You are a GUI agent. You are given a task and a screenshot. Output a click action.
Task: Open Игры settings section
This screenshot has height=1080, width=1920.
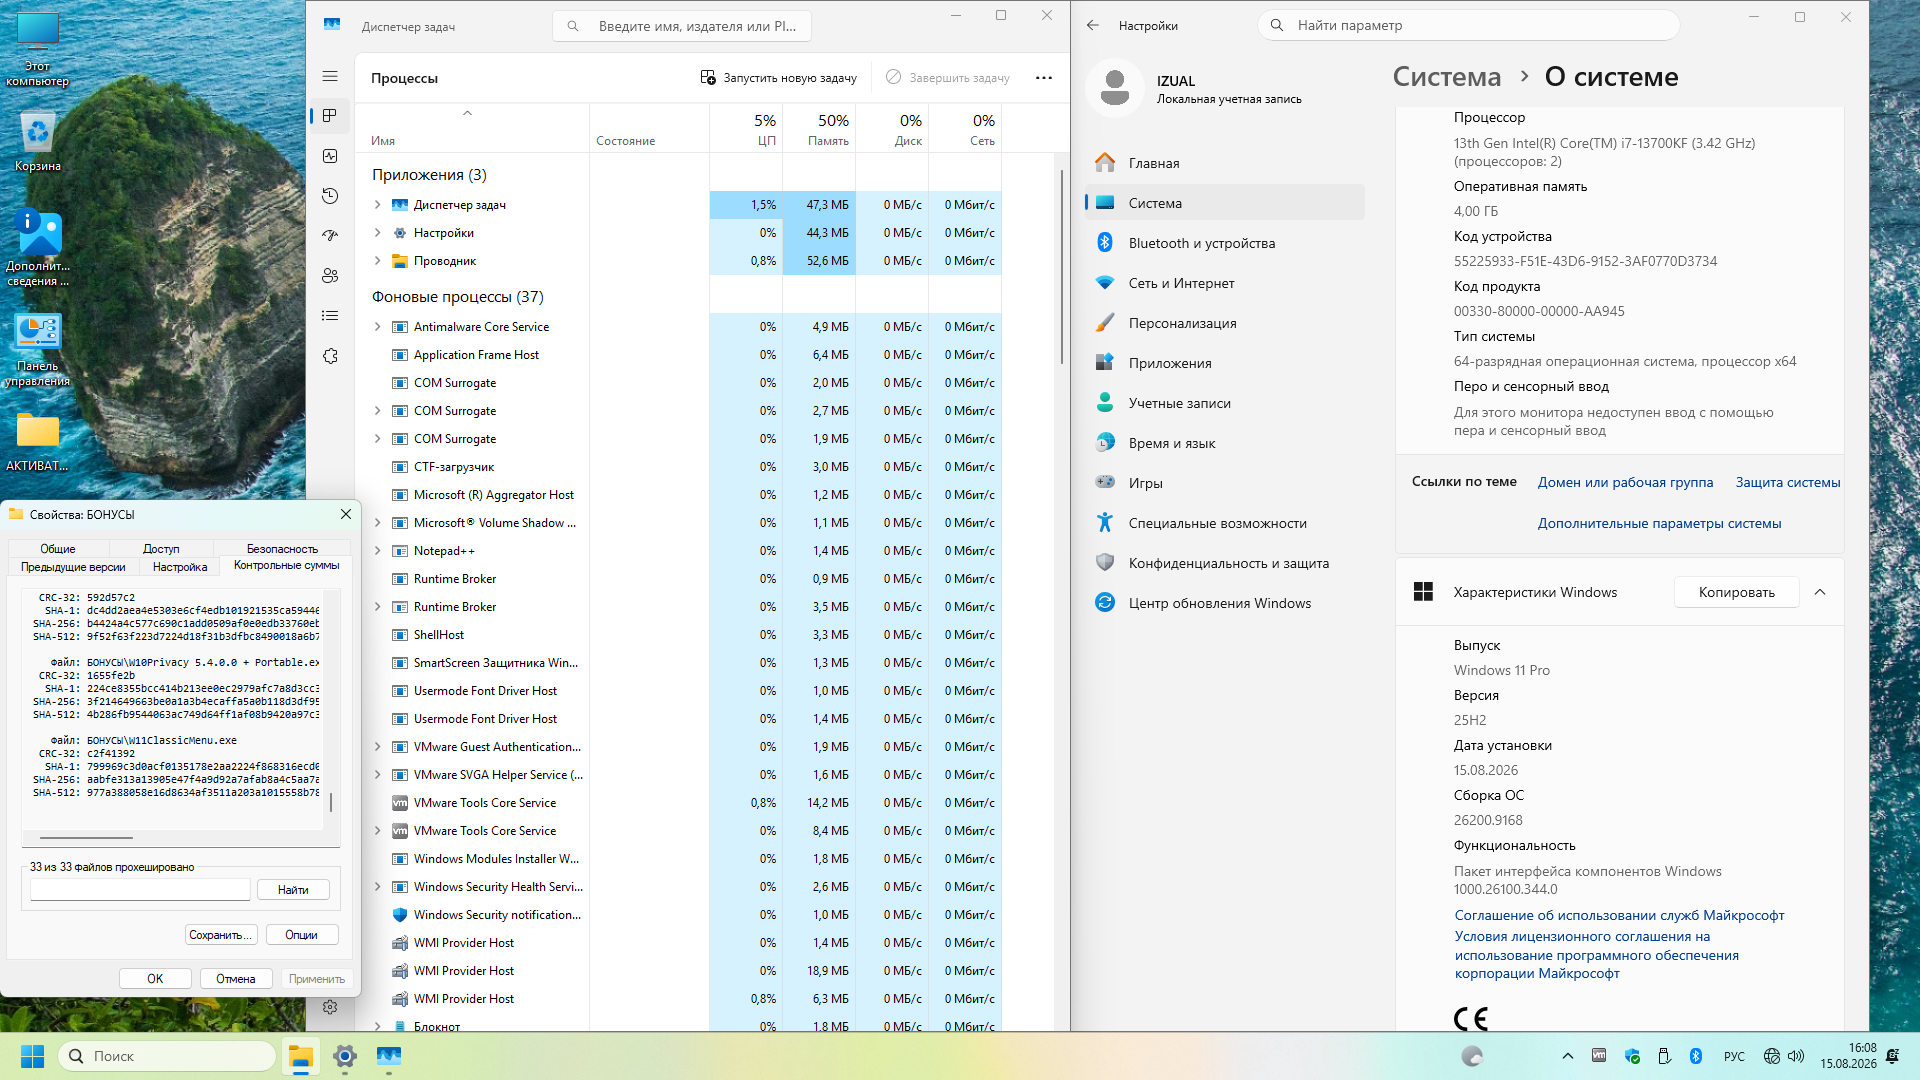[x=1225, y=483]
